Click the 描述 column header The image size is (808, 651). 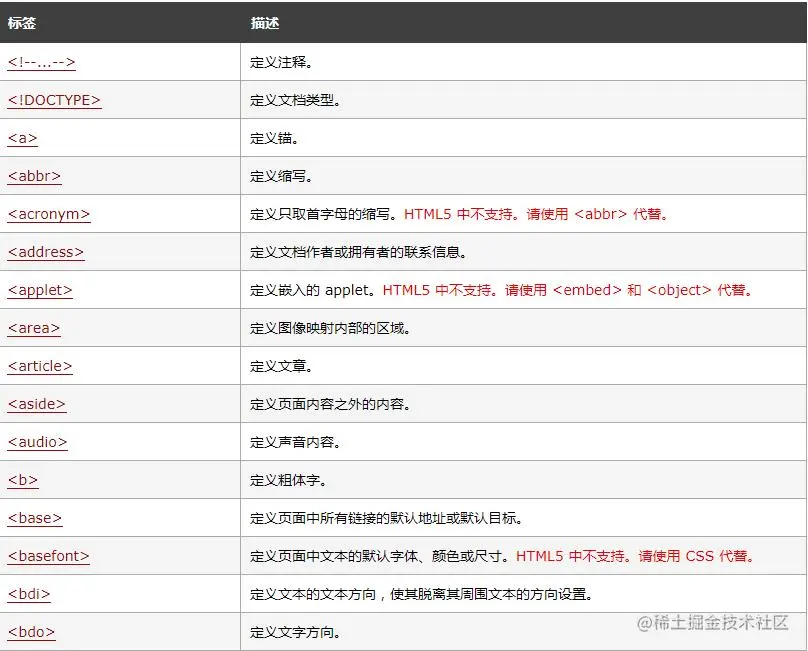258,23
